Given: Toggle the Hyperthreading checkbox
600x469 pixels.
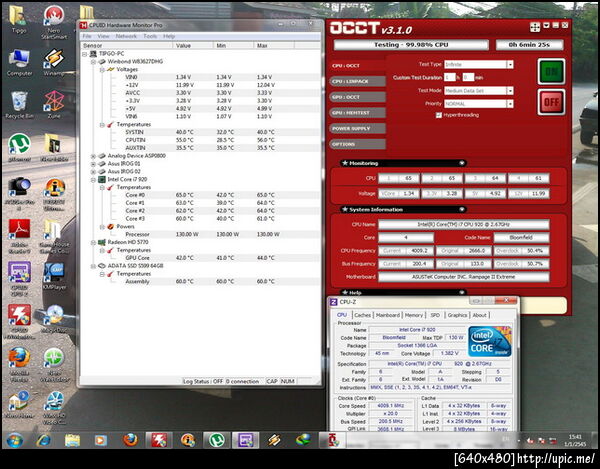Looking at the screenshot, I should tap(439, 115).
